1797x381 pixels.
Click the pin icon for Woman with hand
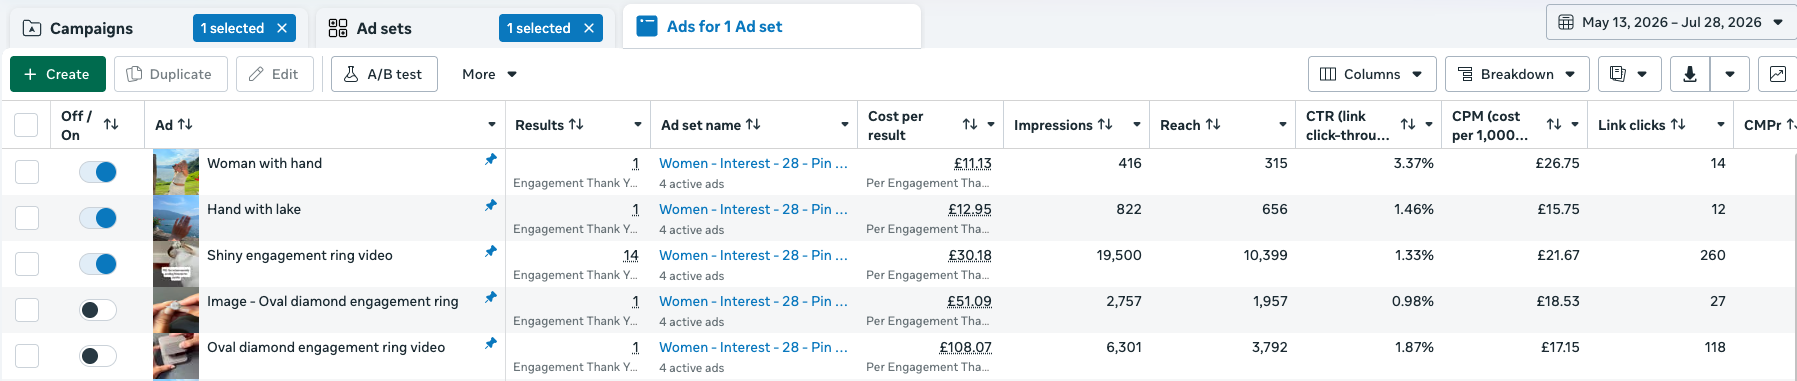(490, 160)
